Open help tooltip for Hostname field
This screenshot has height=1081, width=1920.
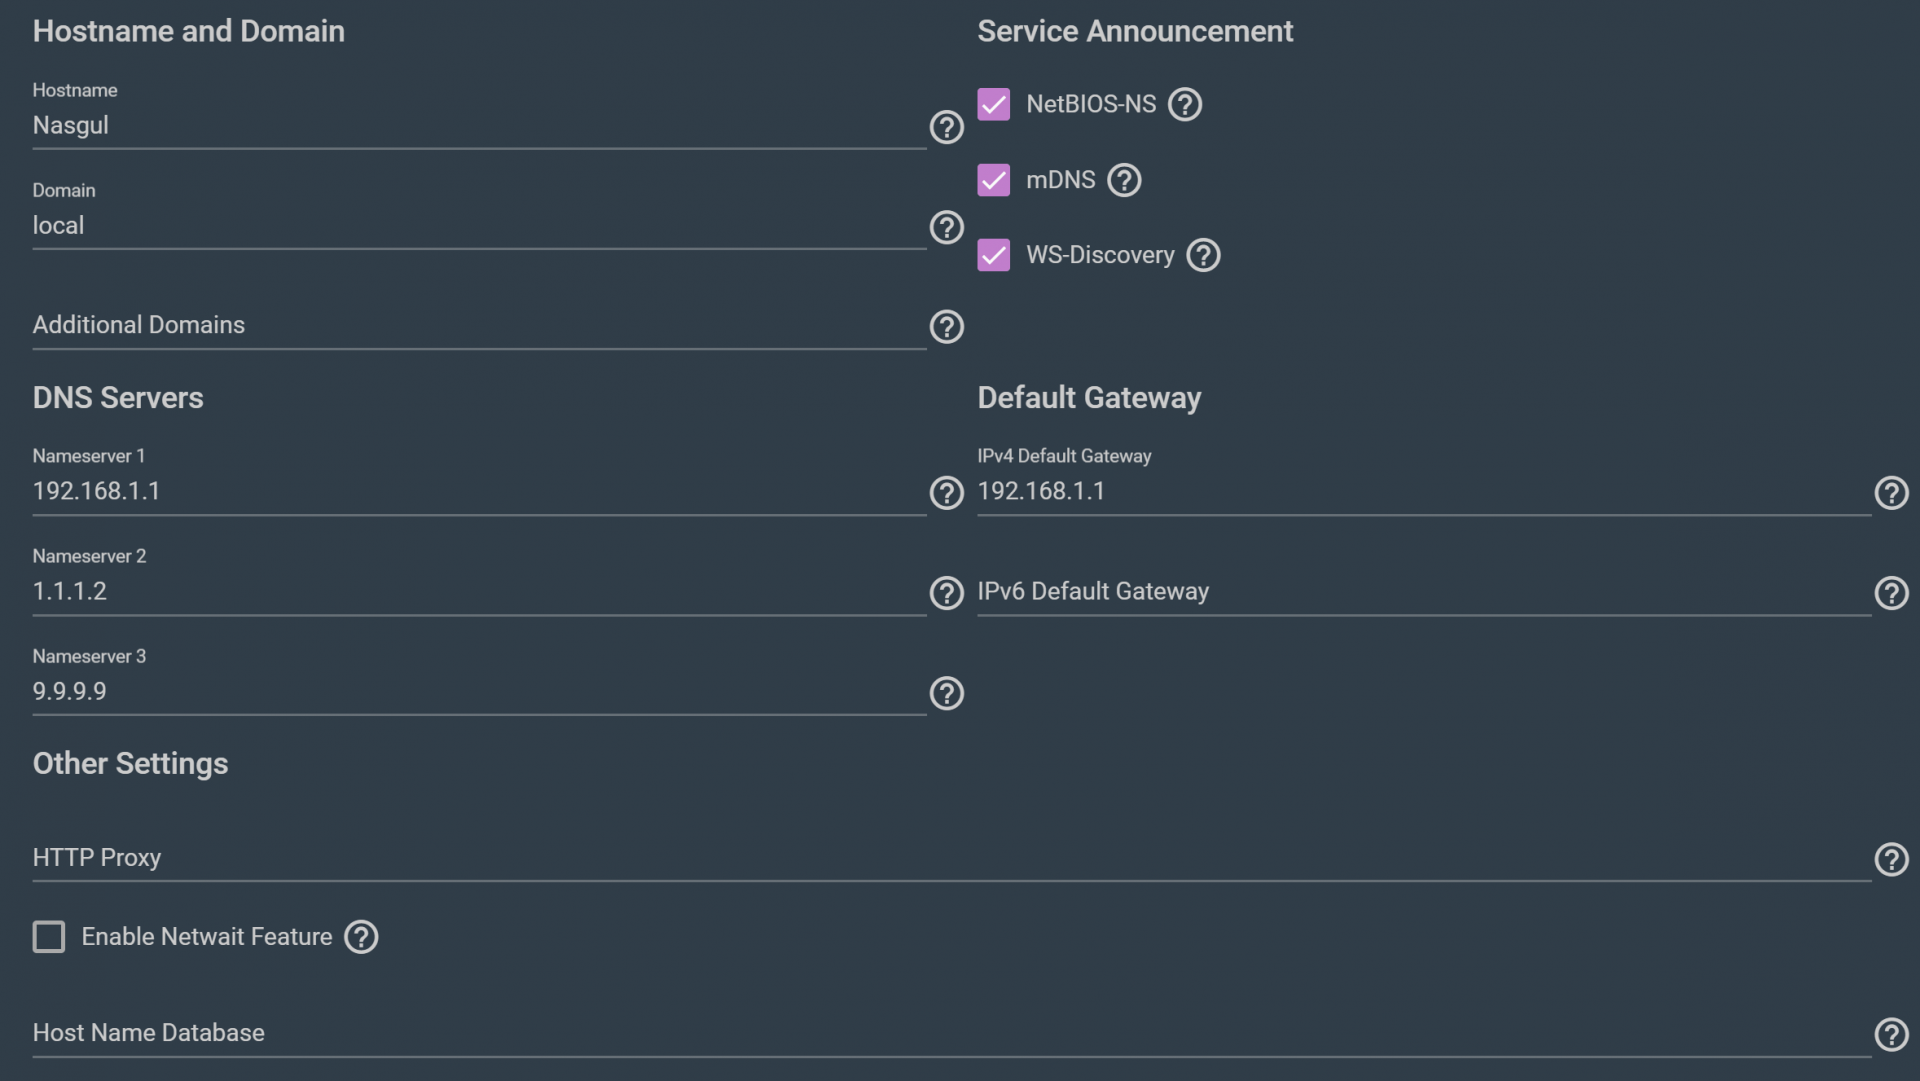(x=946, y=127)
